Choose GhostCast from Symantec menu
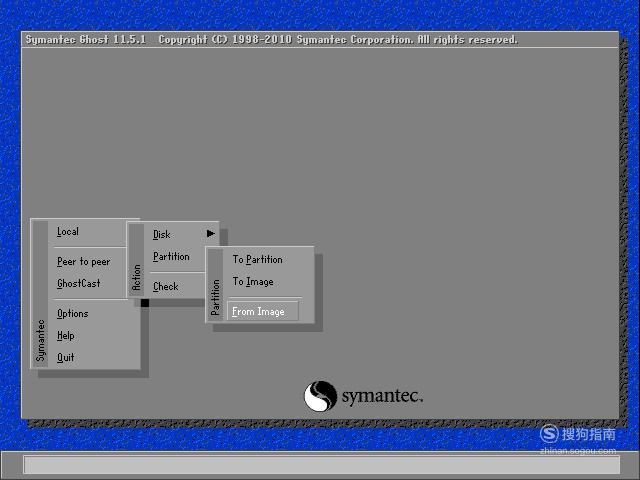Image resolution: width=640 pixels, height=480 pixels. (78, 283)
